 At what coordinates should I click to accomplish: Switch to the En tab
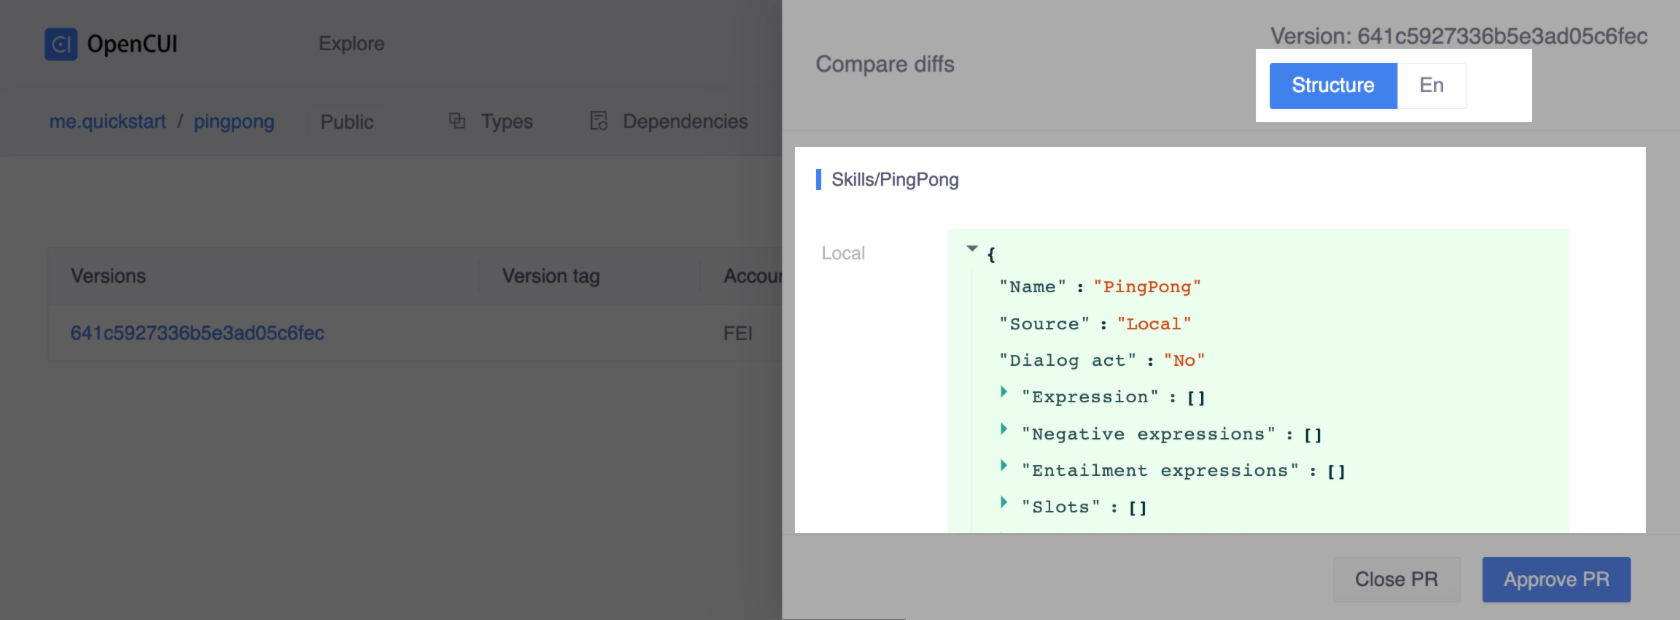click(1432, 86)
